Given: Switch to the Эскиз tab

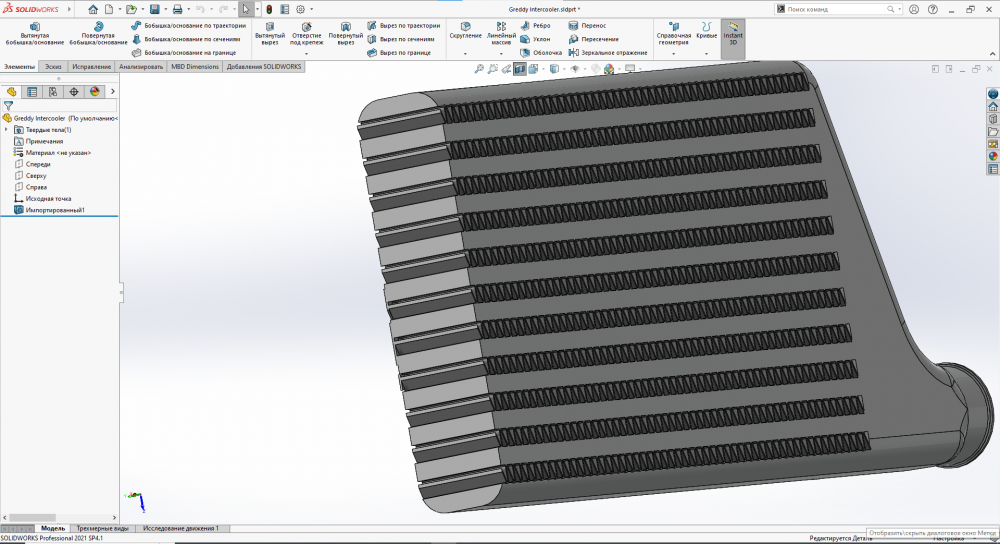Looking at the screenshot, I should tap(53, 67).
